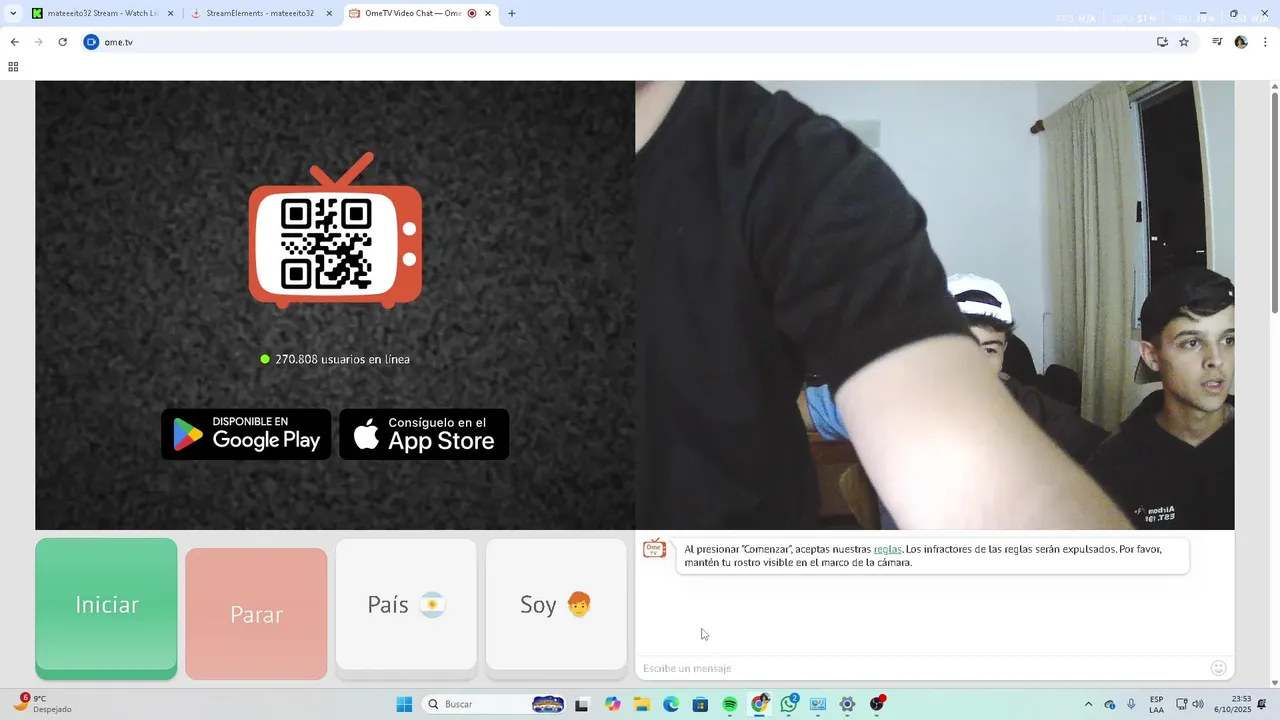Click the Chrome taskbar icon

coord(759,704)
